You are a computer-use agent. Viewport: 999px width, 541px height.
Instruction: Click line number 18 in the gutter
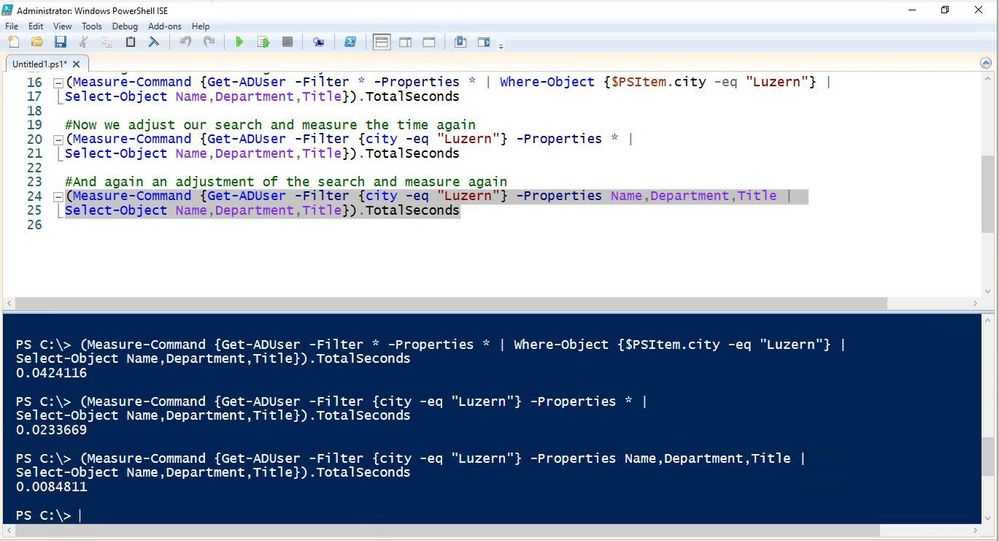(x=34, y=111)
